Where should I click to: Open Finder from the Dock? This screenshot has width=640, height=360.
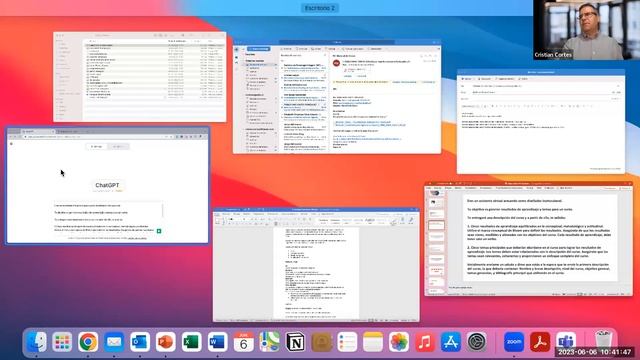(37, 342)
